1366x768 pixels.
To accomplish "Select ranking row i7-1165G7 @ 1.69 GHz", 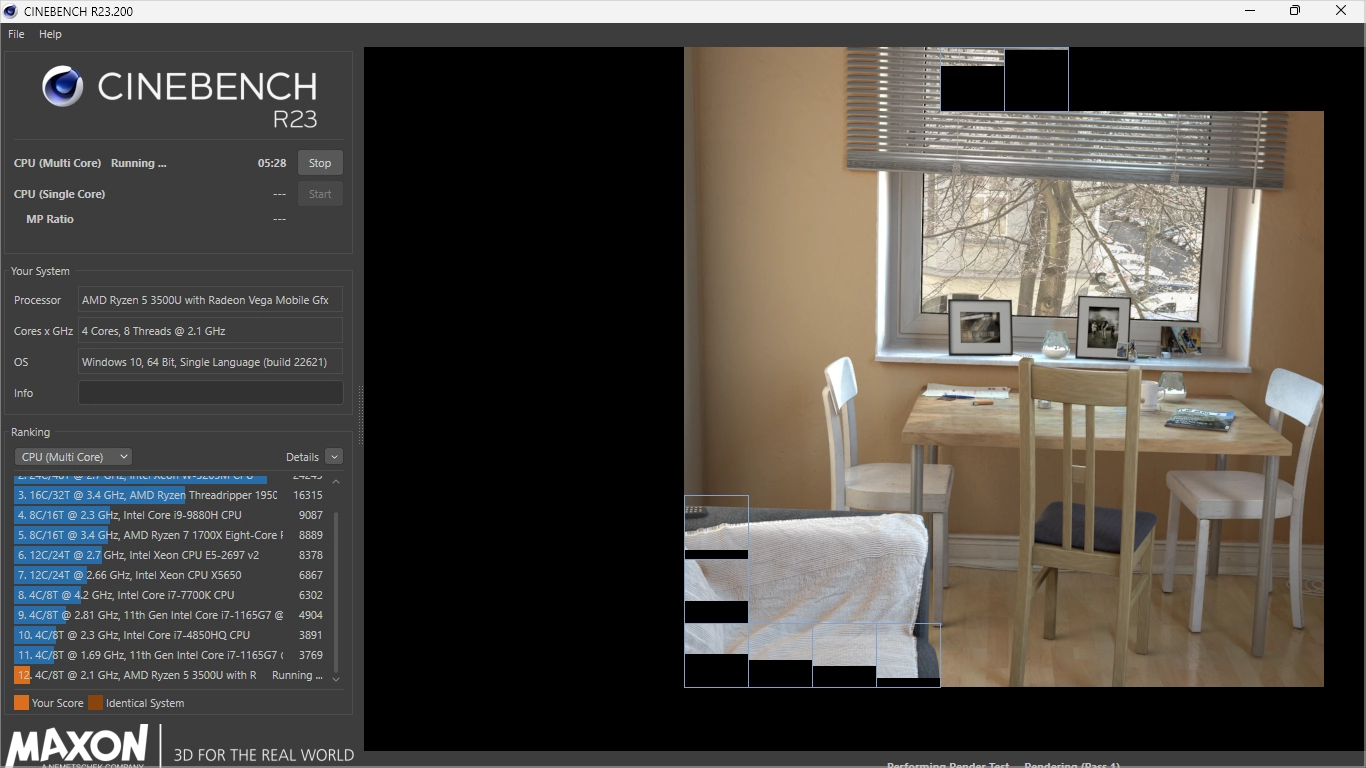I will (x=170, y=655).
